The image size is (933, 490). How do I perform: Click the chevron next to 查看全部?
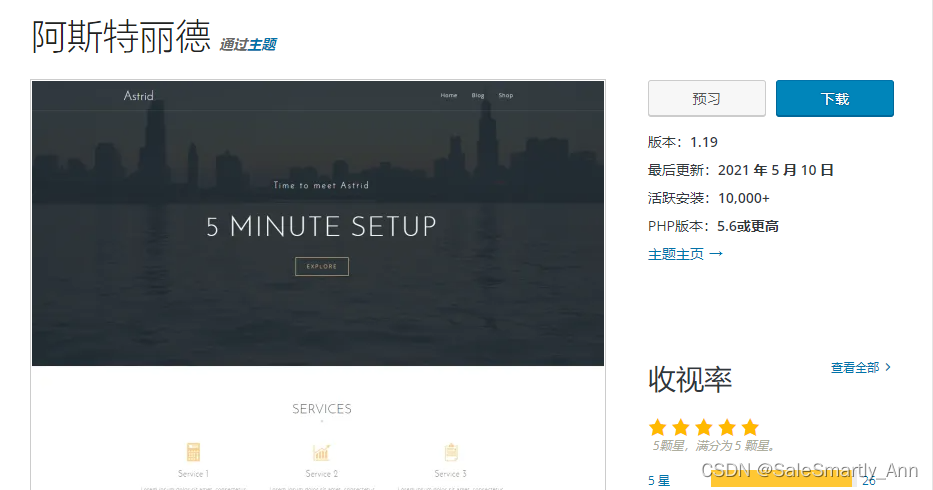pos(888,367)
